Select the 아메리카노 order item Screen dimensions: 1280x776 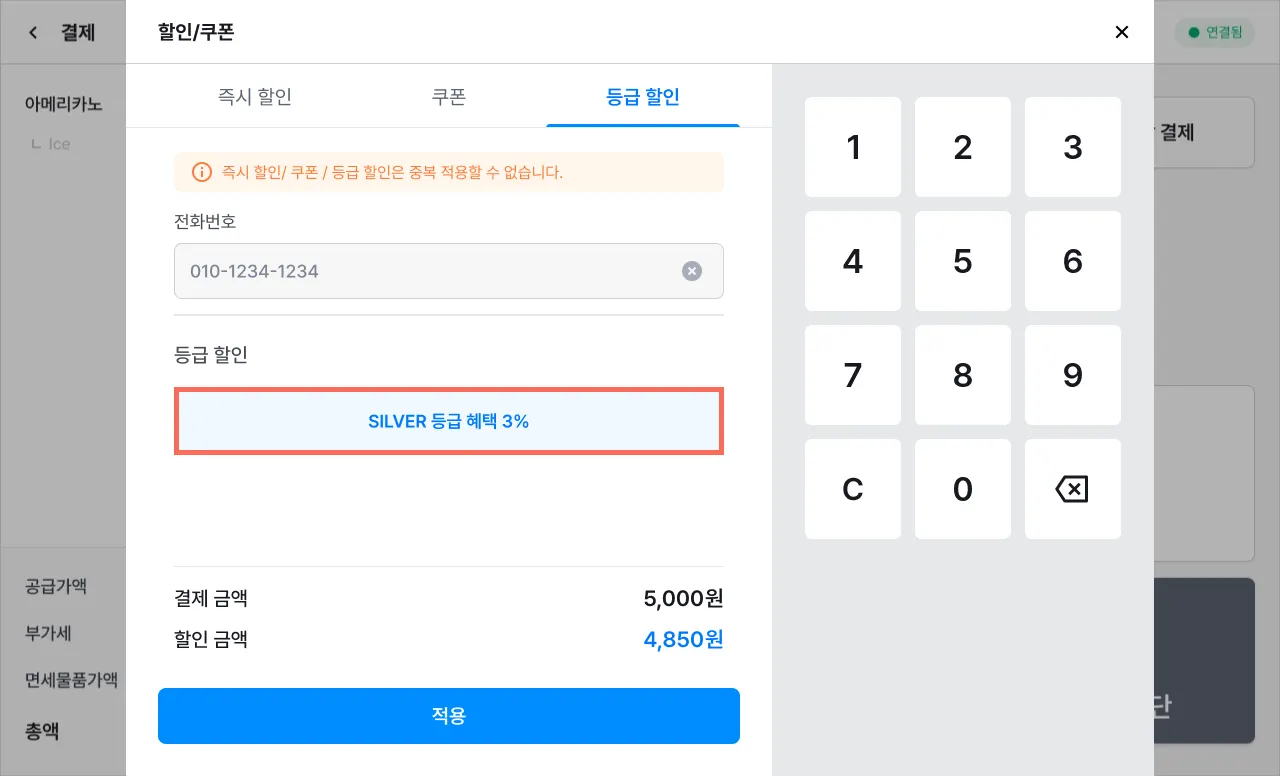click(x=64, y=104)
